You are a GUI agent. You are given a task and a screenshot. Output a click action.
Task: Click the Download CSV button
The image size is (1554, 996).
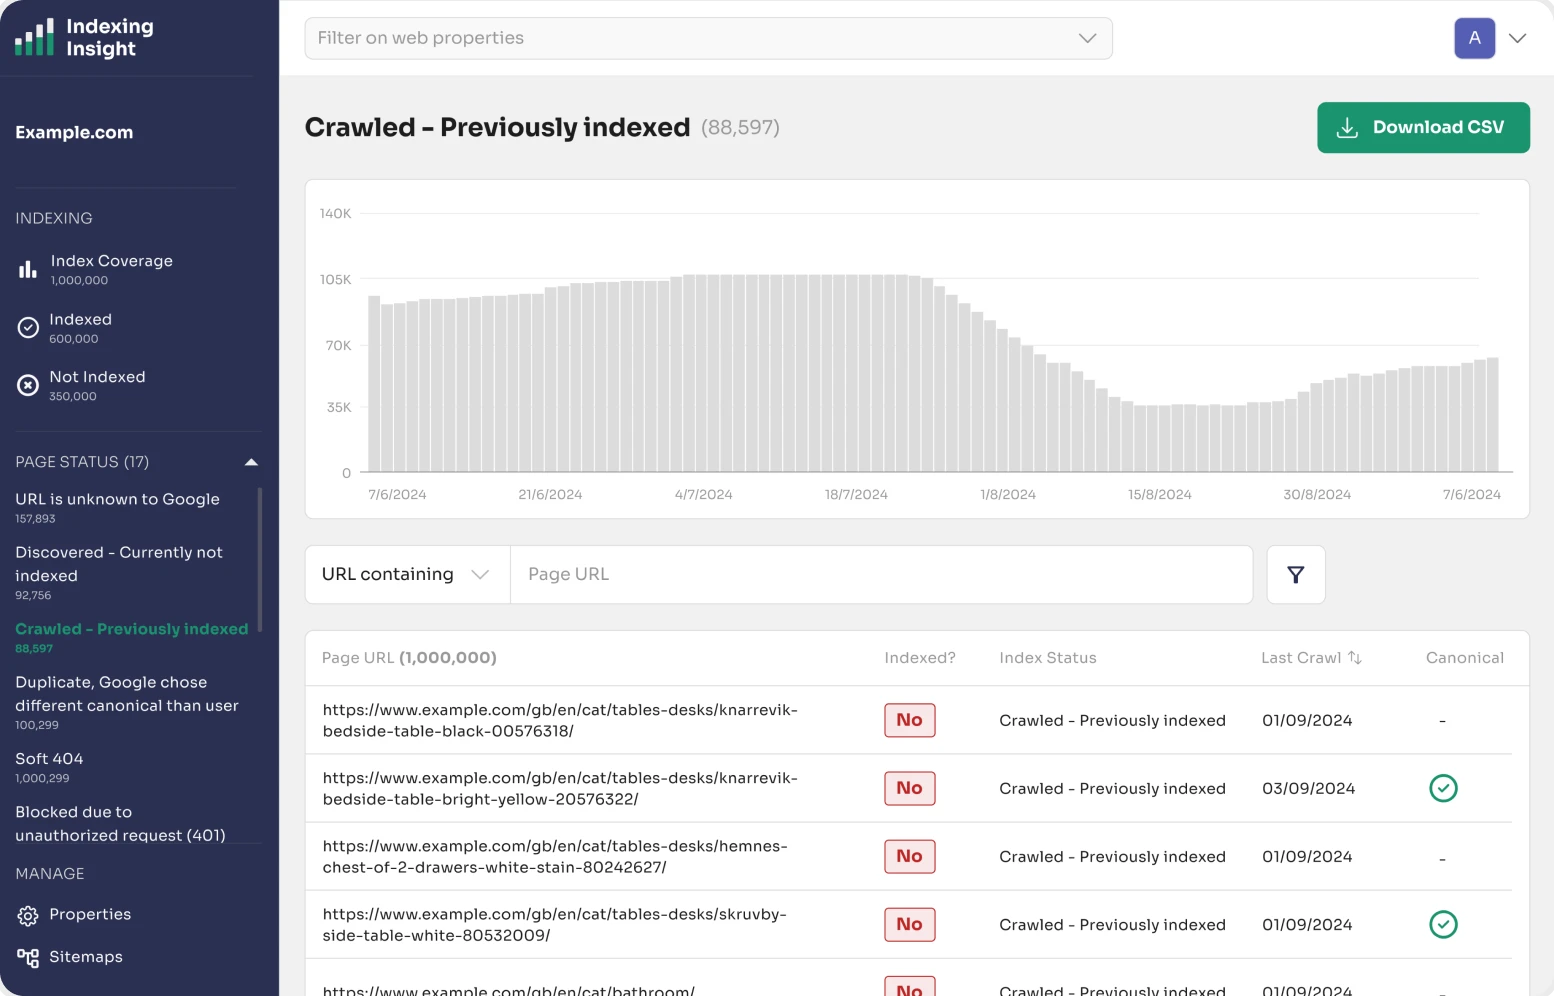1422,128
